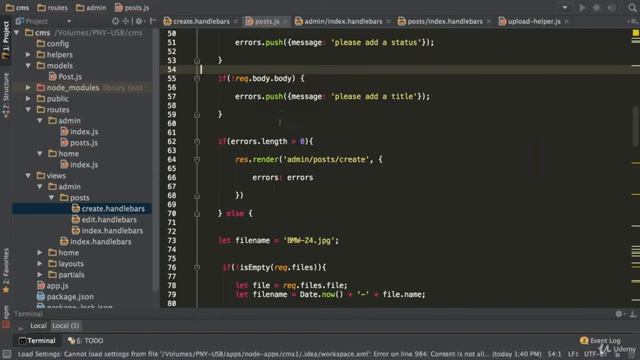Screen dimensions: 640x360
Task: Click the Debug icon in toolbar
Action: click(x=596, y=8)
